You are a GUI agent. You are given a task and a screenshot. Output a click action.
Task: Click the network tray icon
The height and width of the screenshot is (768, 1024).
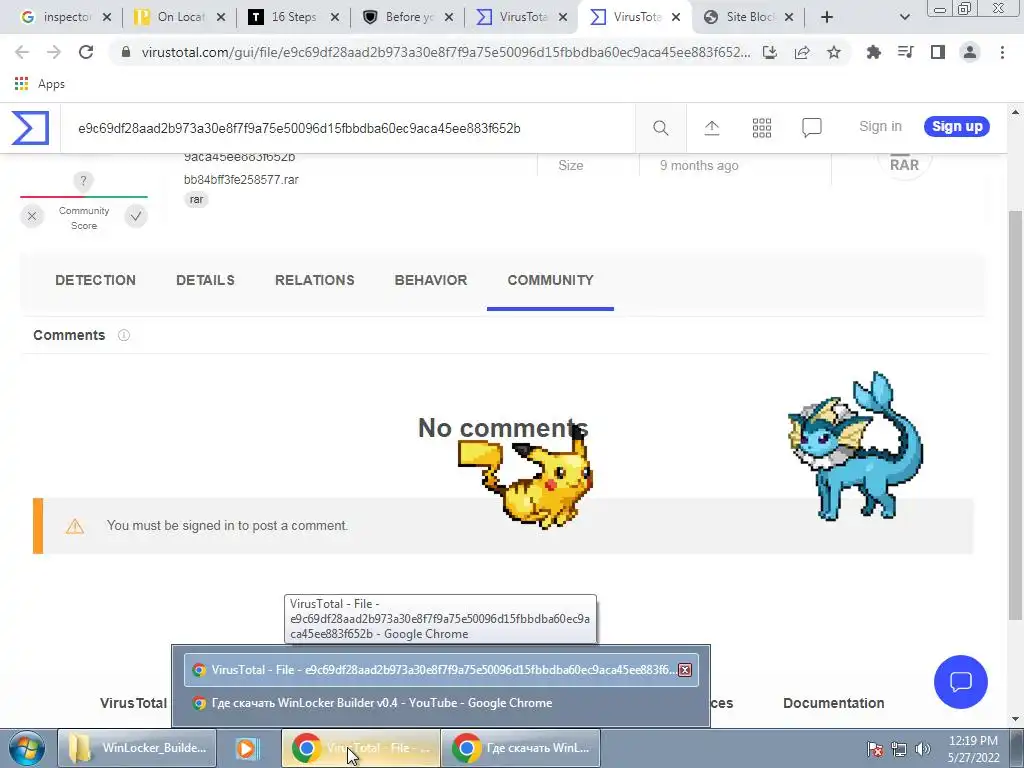coord(899,749)
